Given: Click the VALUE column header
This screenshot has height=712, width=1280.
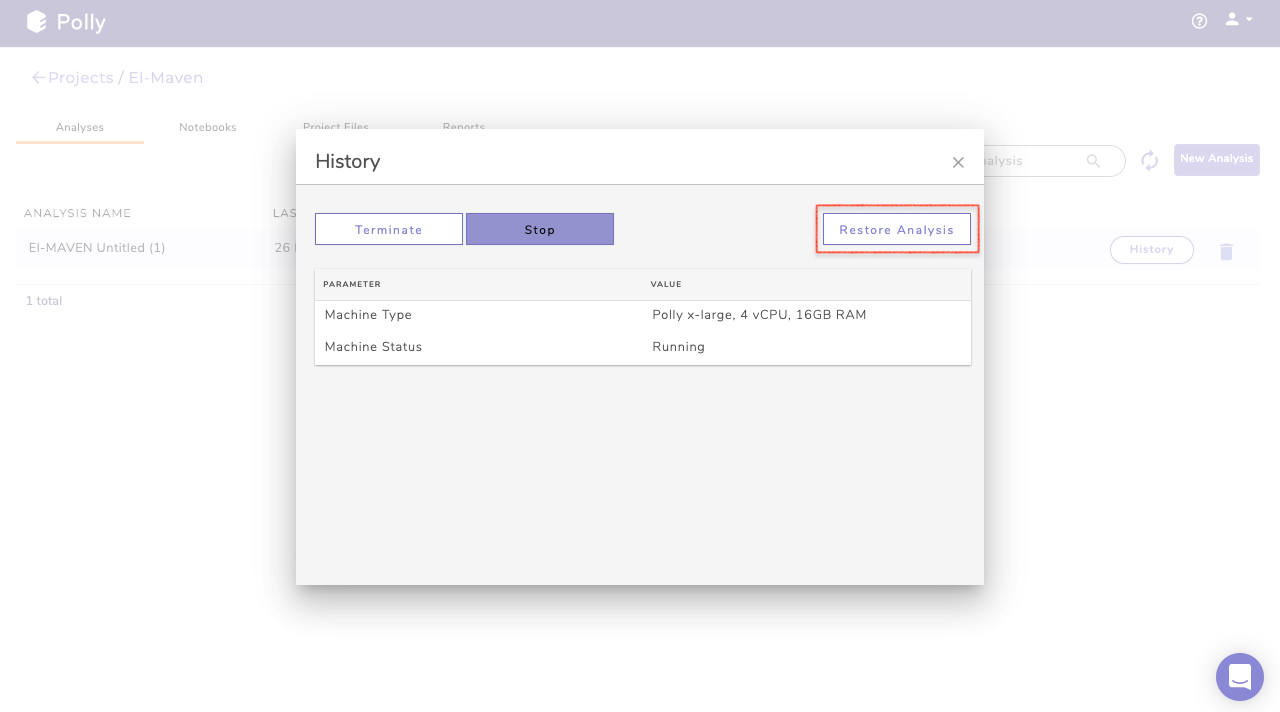Looking at the screenshot, I should [666, 284].
